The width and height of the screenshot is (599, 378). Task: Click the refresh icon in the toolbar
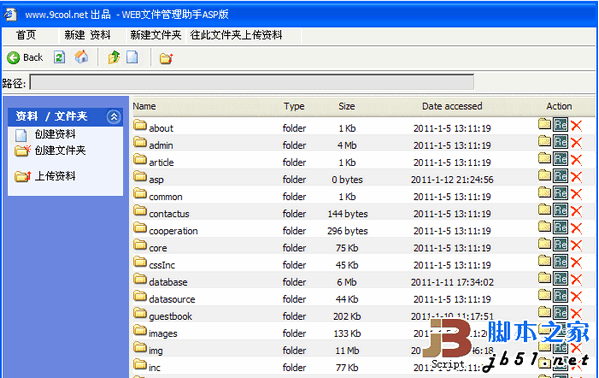click(x=59, y=57)
